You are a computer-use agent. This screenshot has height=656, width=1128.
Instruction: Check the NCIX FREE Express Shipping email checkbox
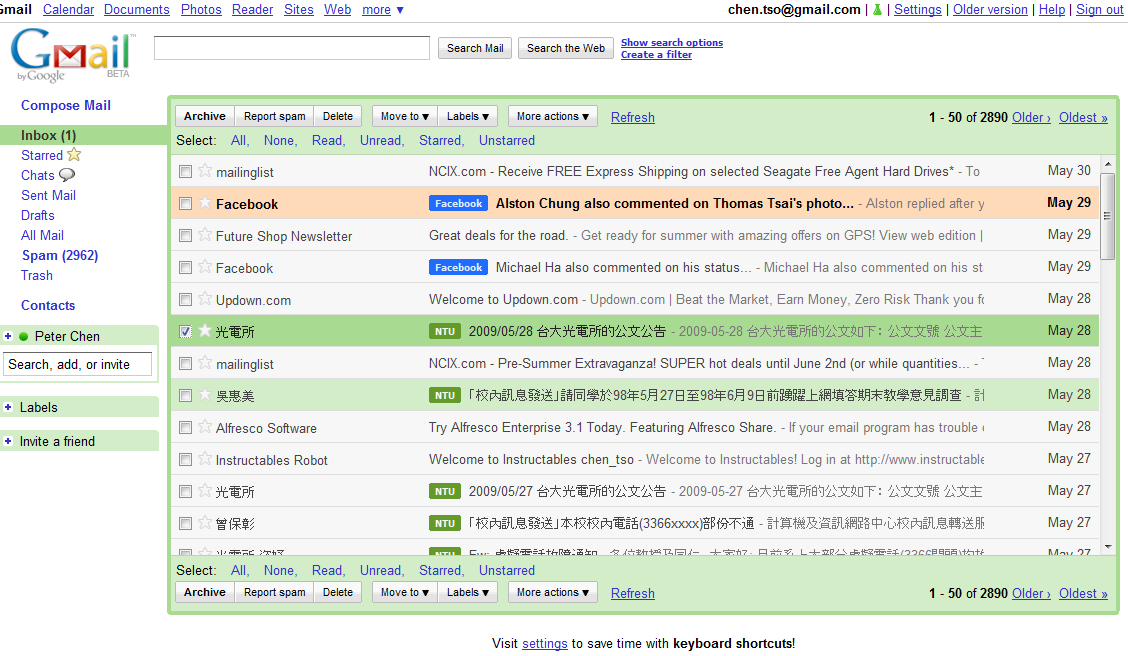[x=186, y=172]
